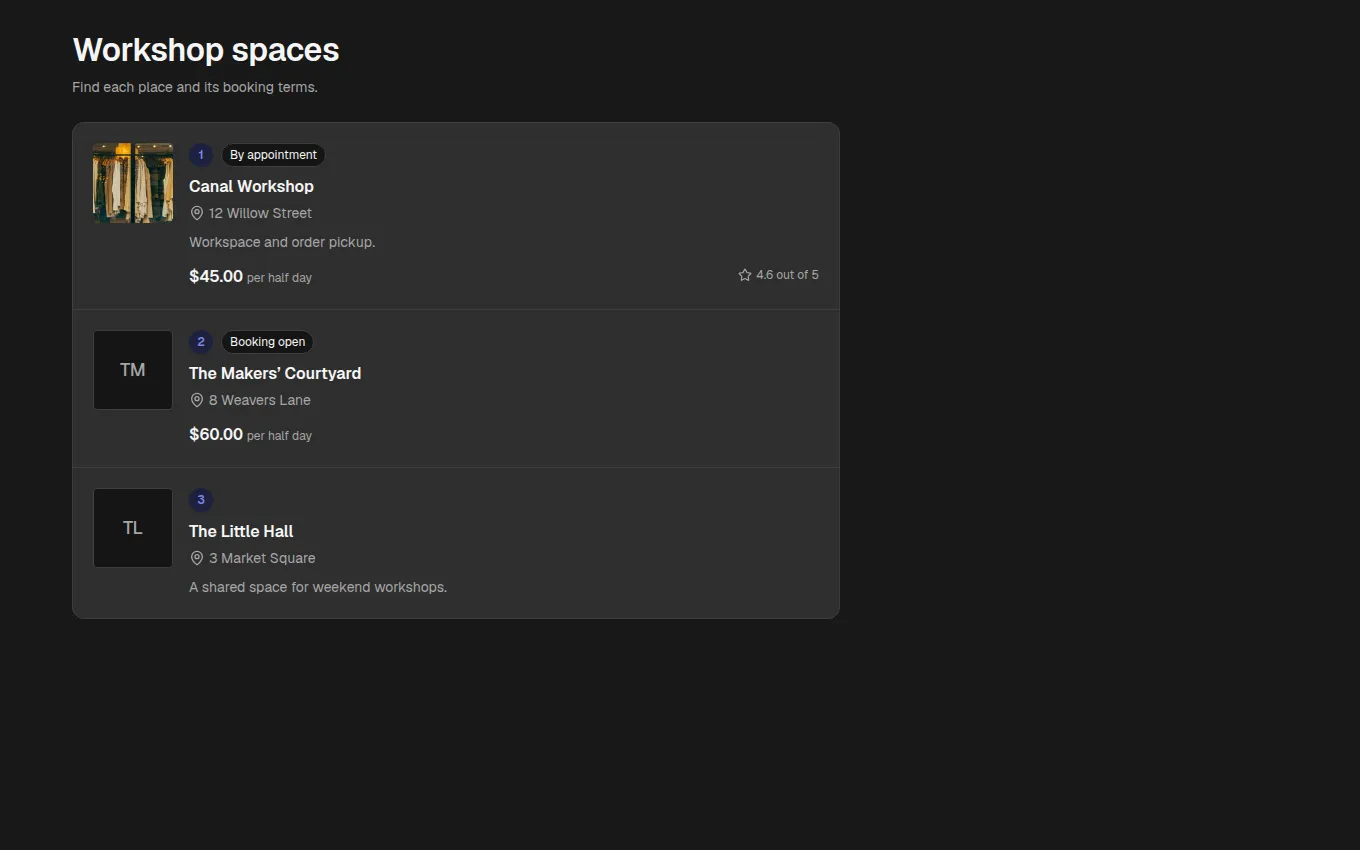Click the location pin beside 8 Weavers Lane
The width and height of the screenshot is (1360, 850).
197,400
